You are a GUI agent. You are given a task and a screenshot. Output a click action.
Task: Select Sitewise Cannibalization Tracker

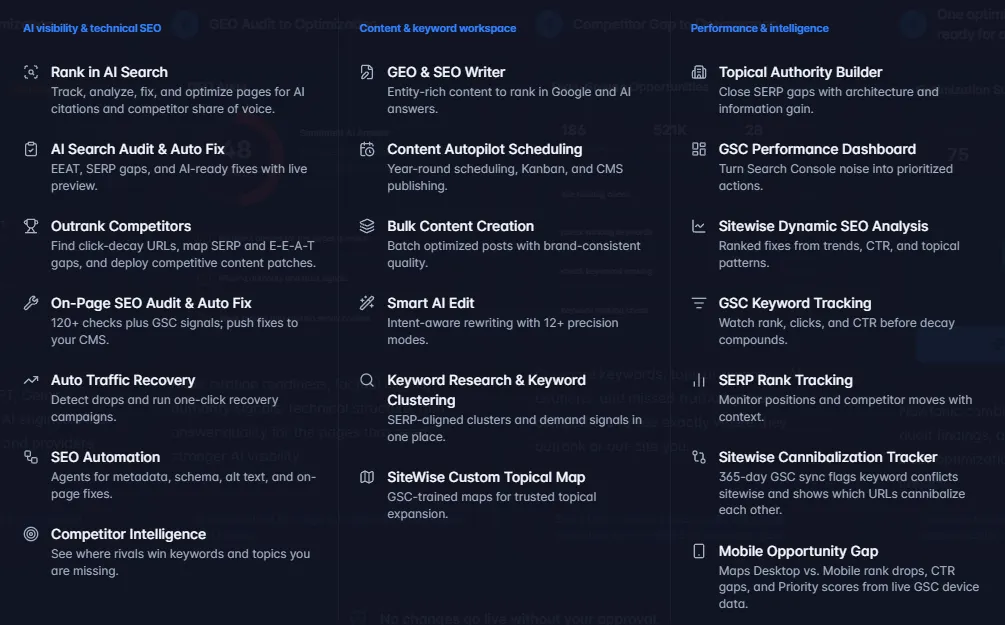click(828, 457)
